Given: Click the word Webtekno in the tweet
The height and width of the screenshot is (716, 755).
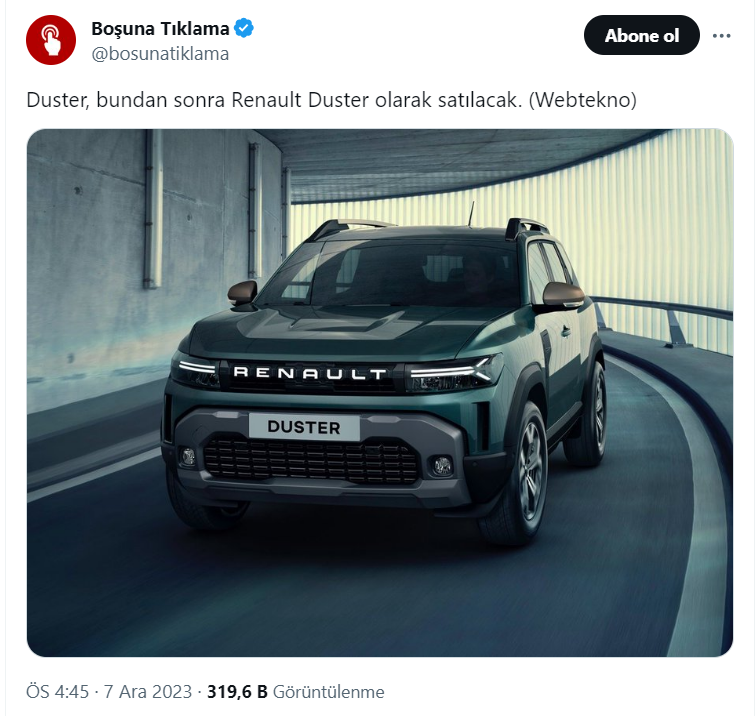Looking at the screenshot, I should point(583,100).
